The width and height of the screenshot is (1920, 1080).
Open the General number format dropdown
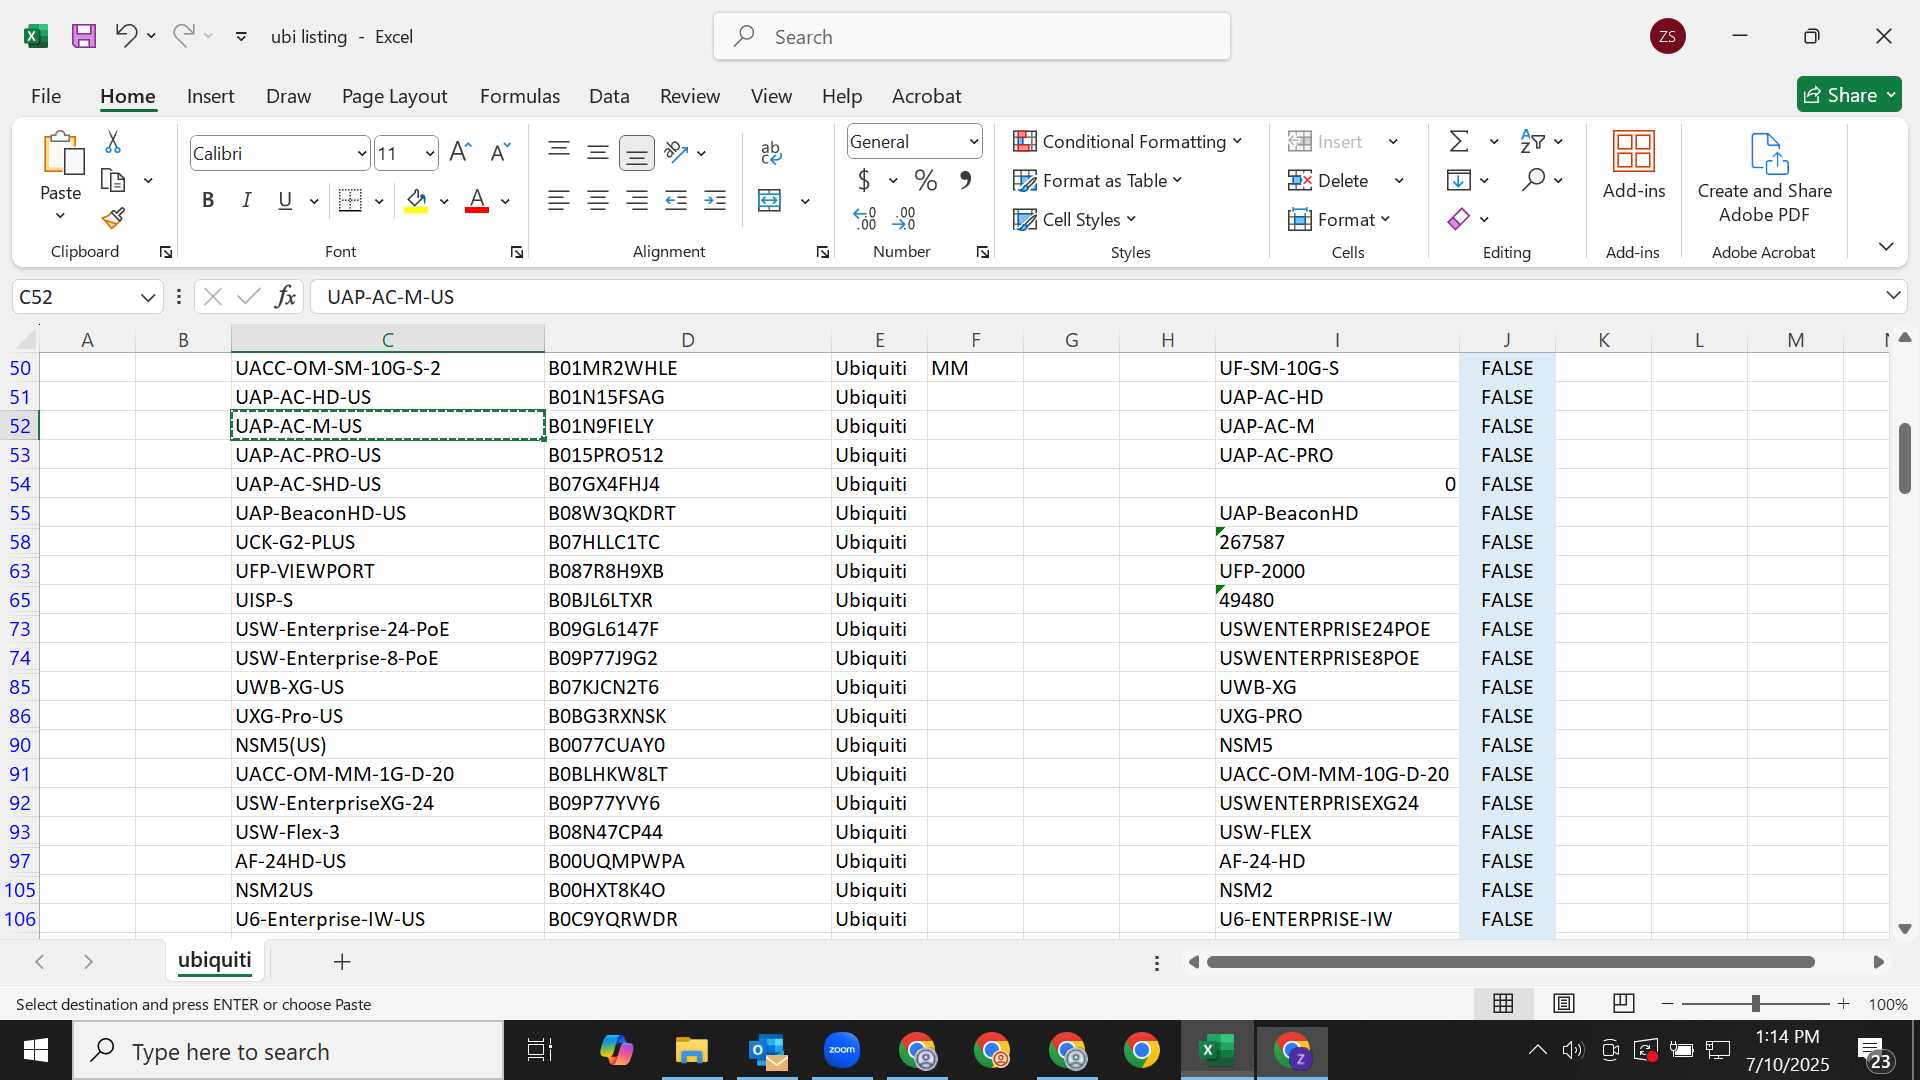(973, 142)
